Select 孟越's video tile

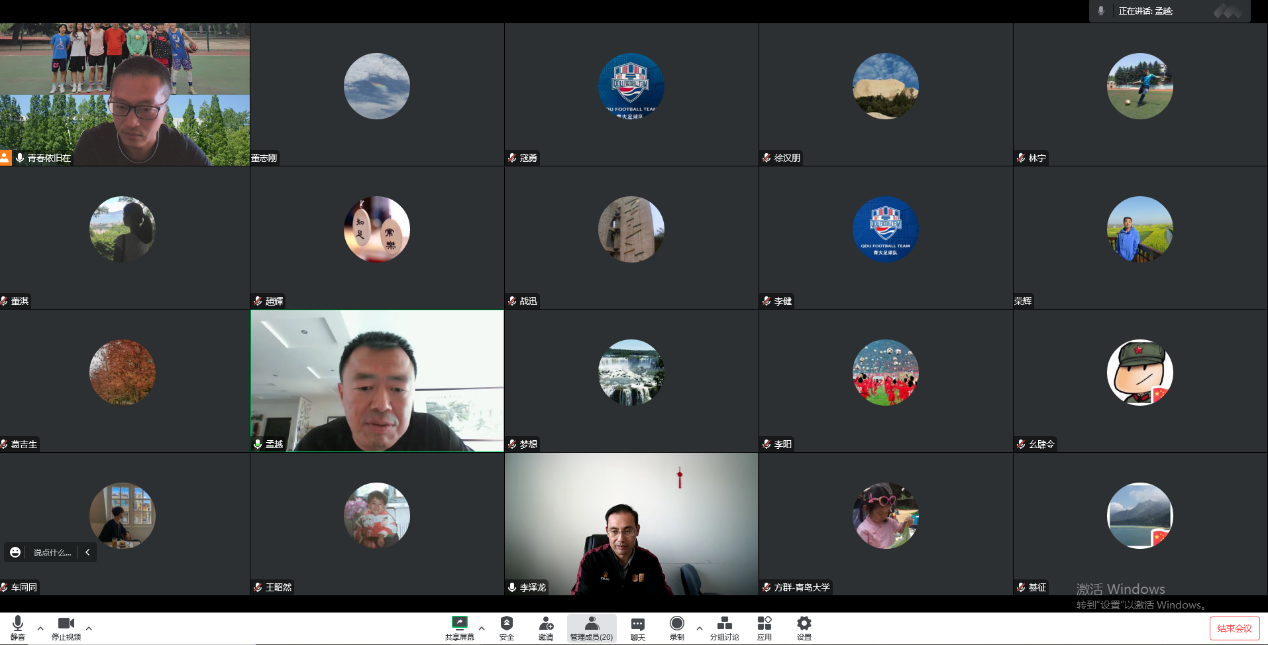tap(377, 380)
